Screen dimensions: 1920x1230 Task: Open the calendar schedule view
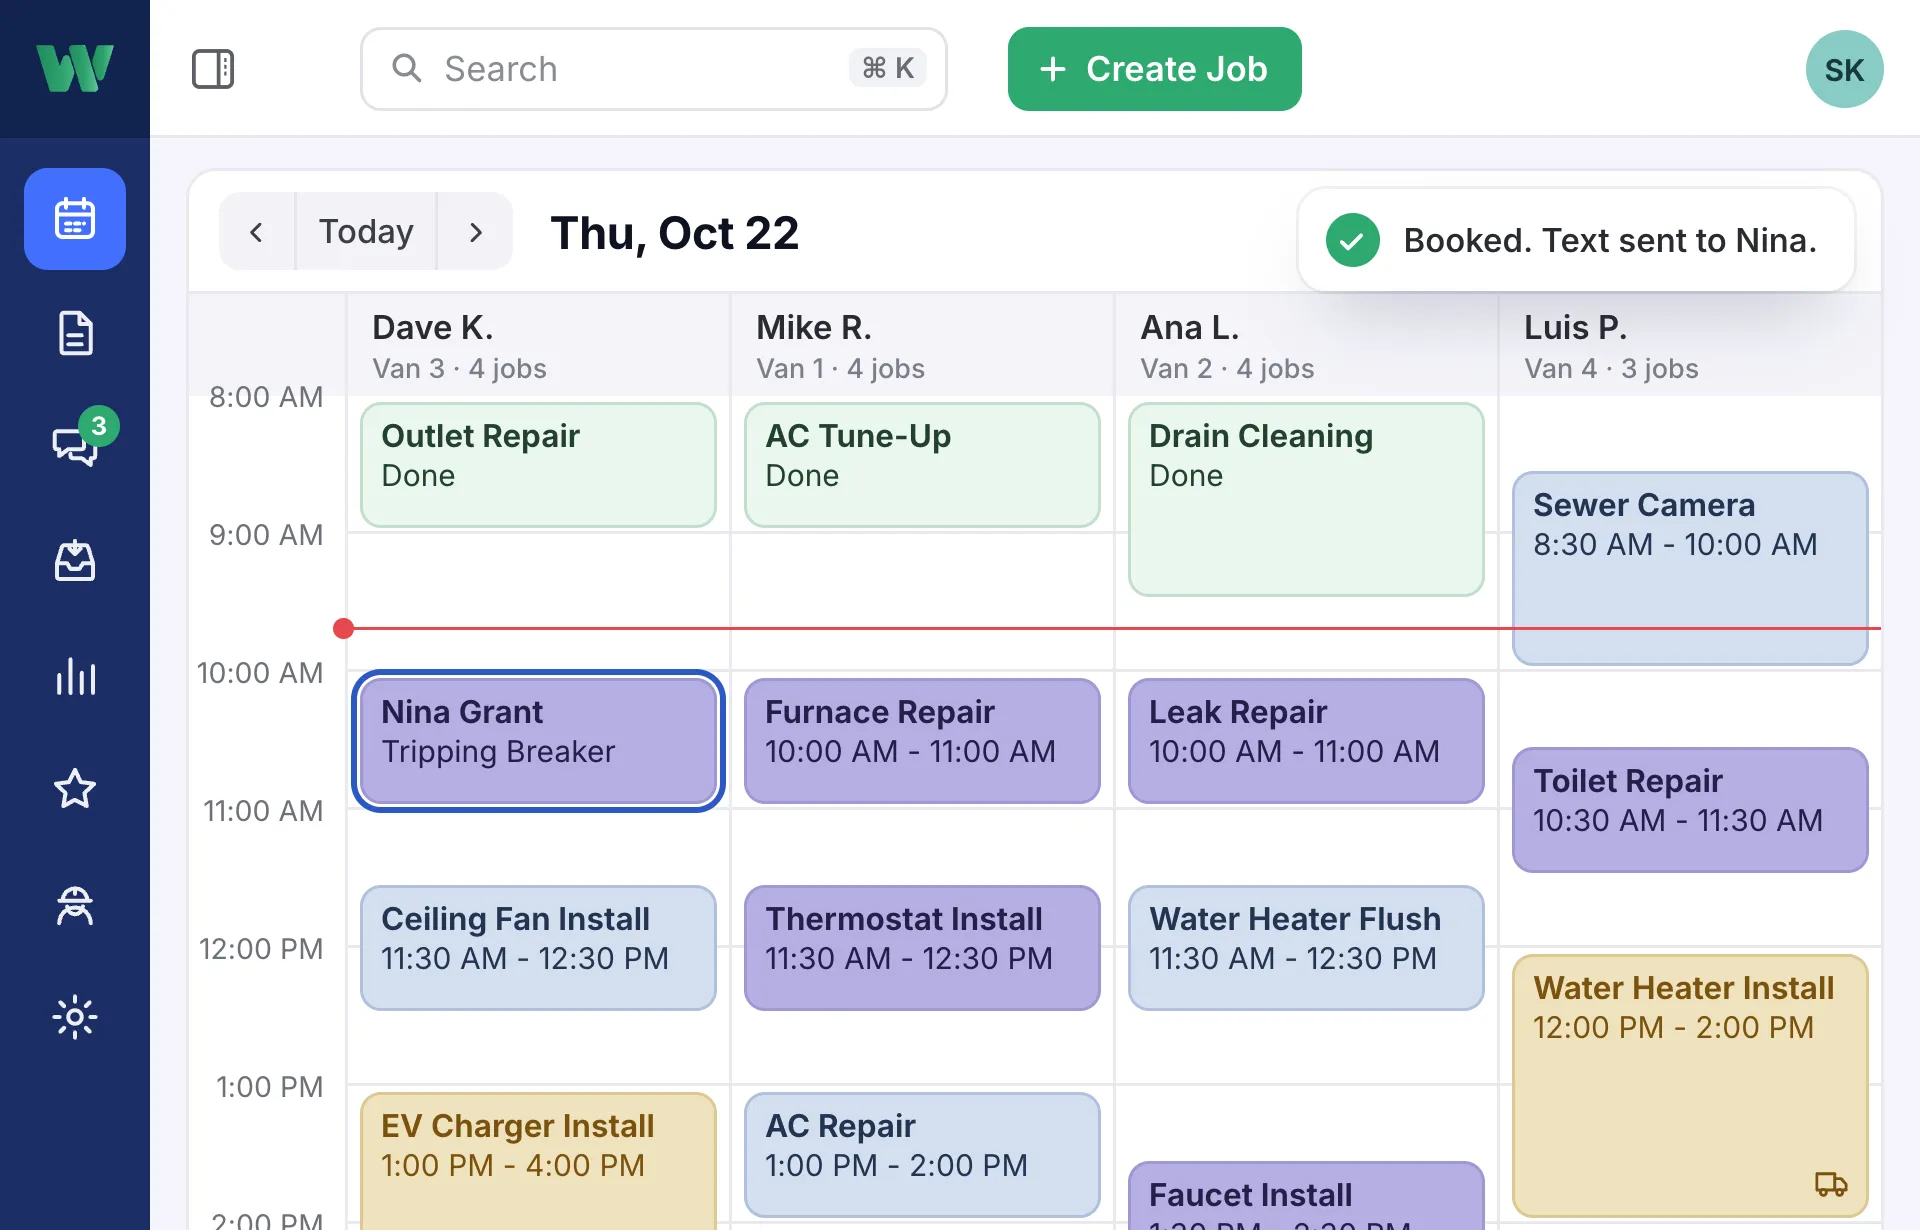[x=75, y=219]
